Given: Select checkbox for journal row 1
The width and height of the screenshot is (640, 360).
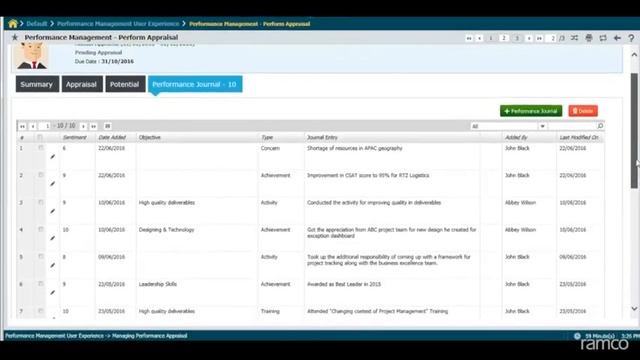Looking at the screenshot, I should (x=41, y=148).
